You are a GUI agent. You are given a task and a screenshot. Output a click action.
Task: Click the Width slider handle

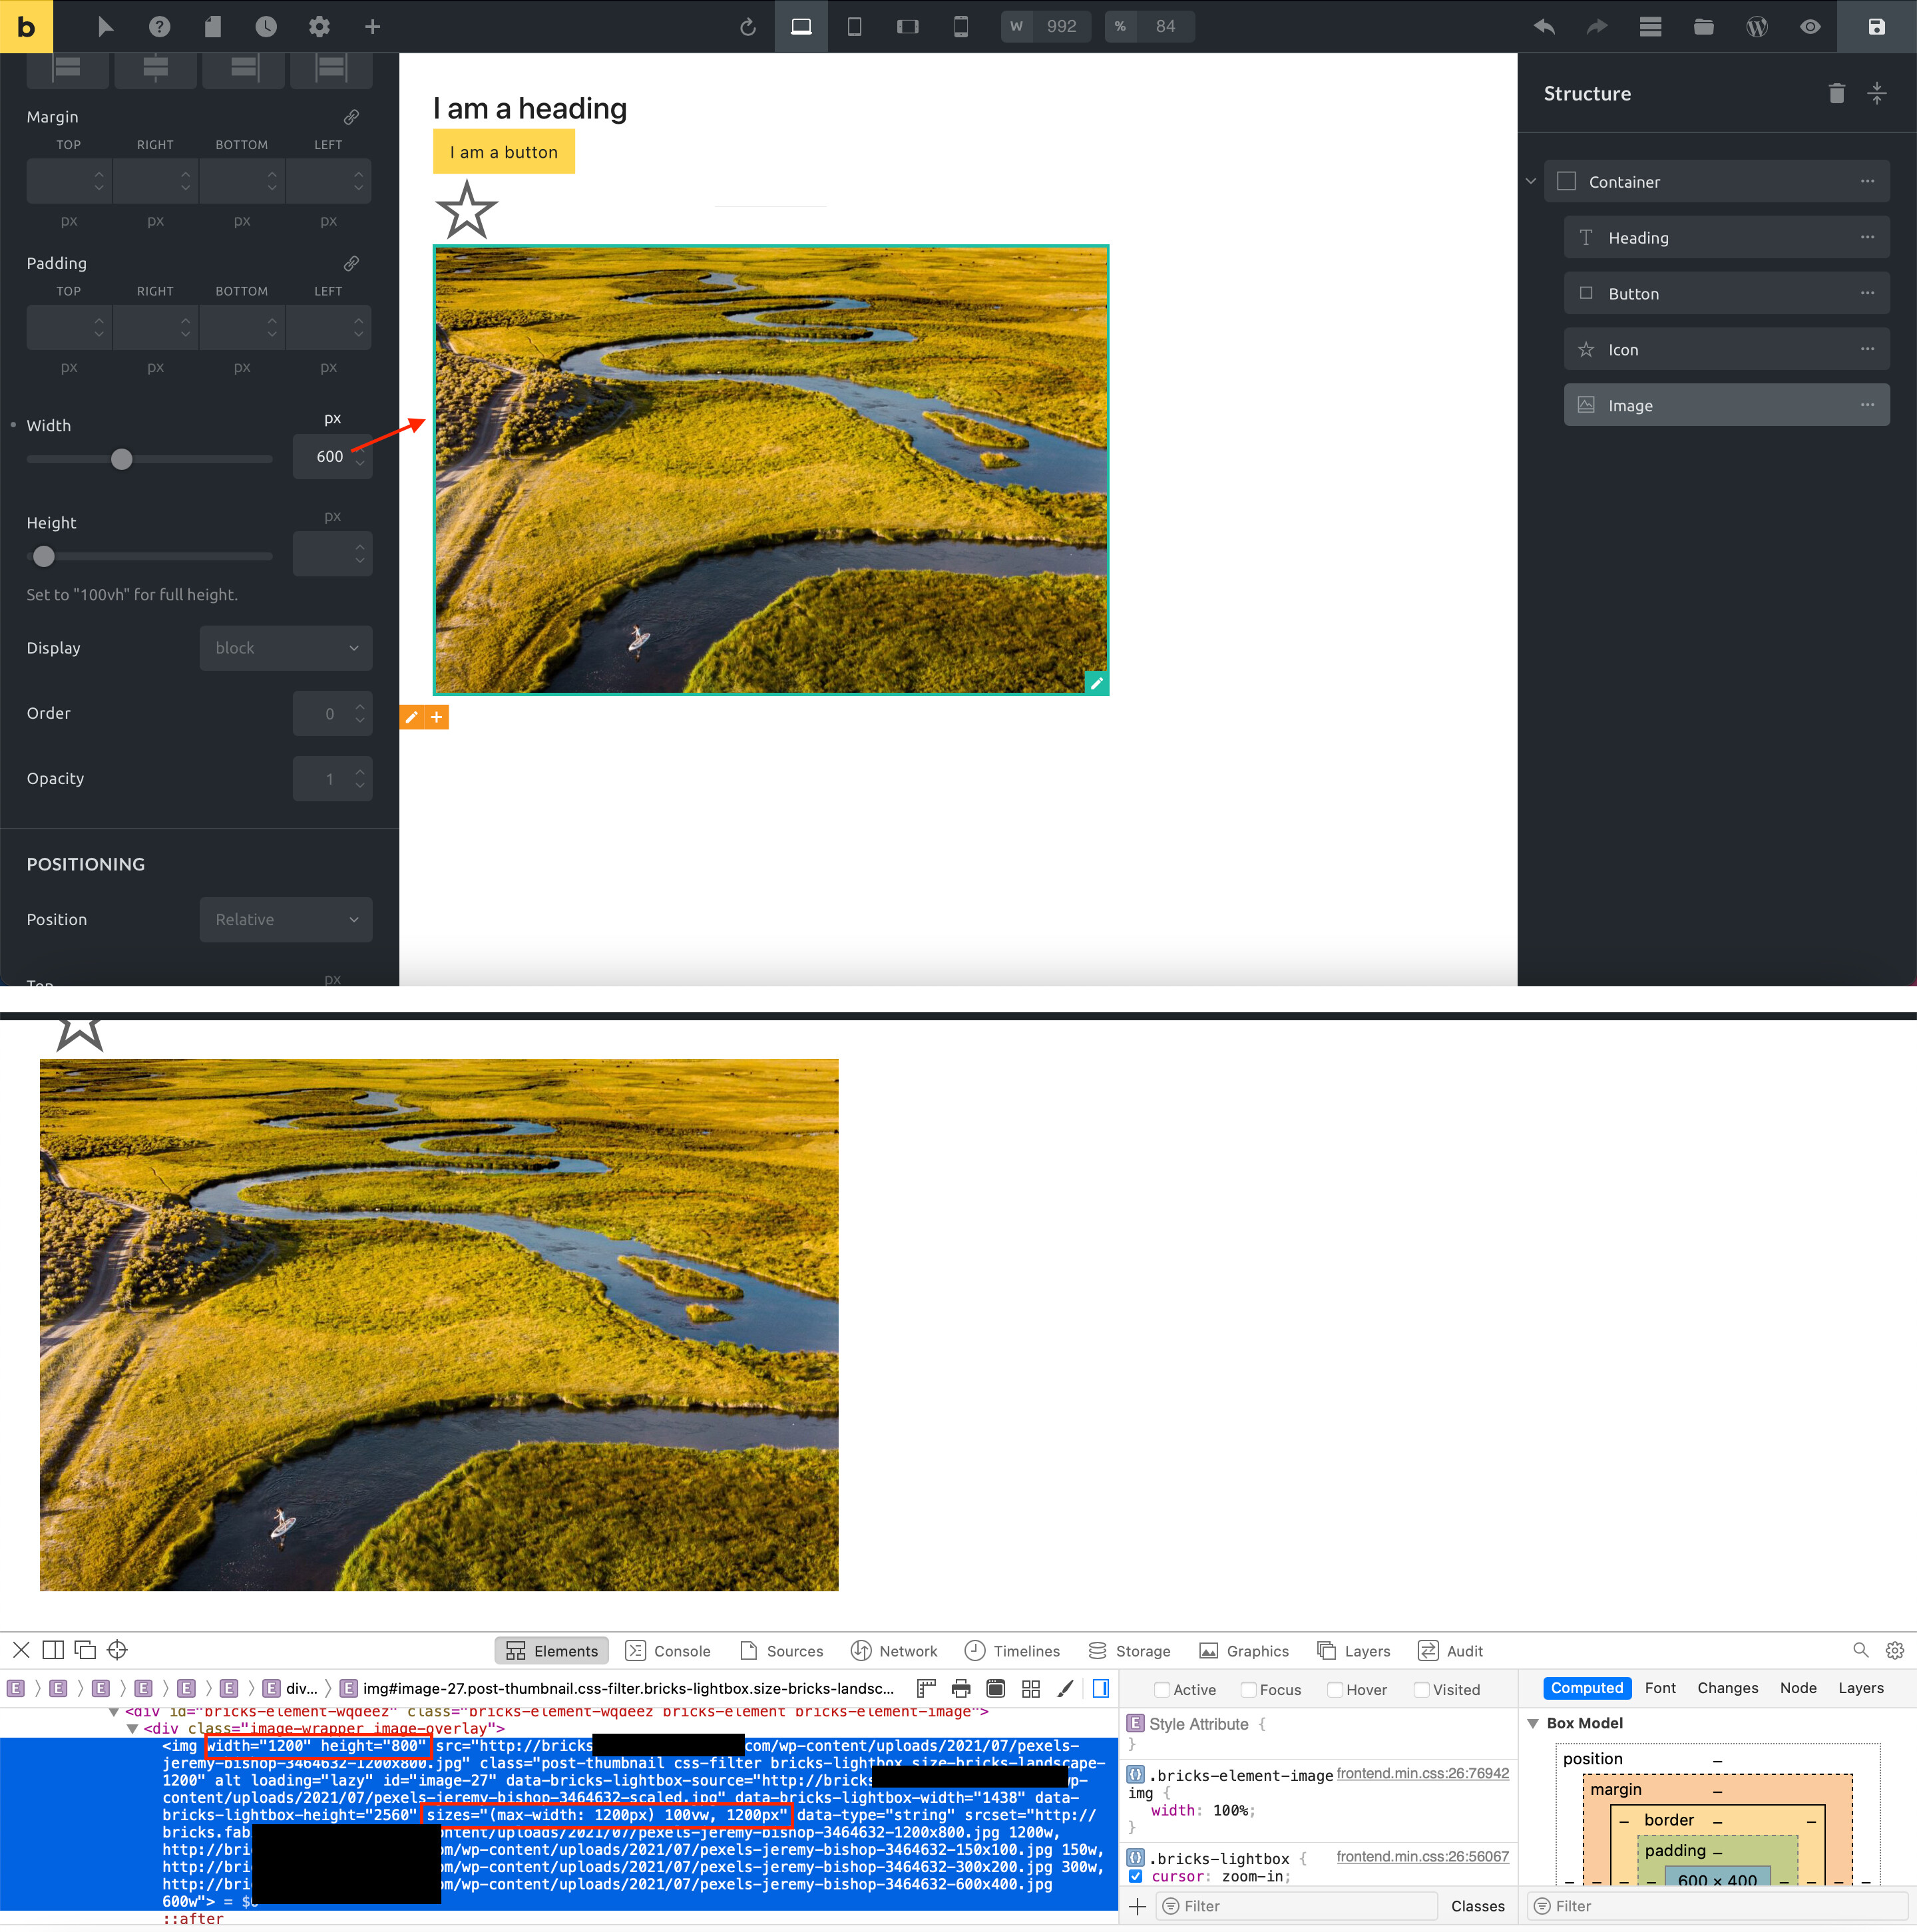point(121,459)
